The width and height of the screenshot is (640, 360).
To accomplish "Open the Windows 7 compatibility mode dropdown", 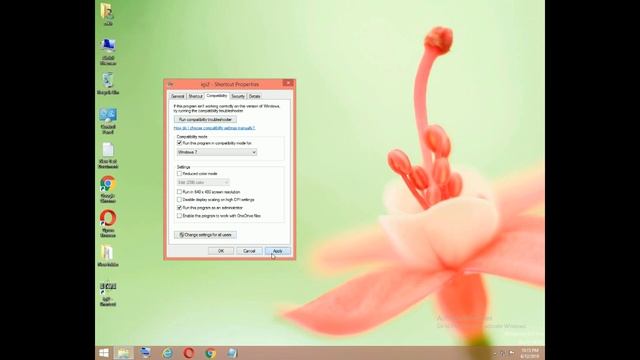I will click(217, 152).
